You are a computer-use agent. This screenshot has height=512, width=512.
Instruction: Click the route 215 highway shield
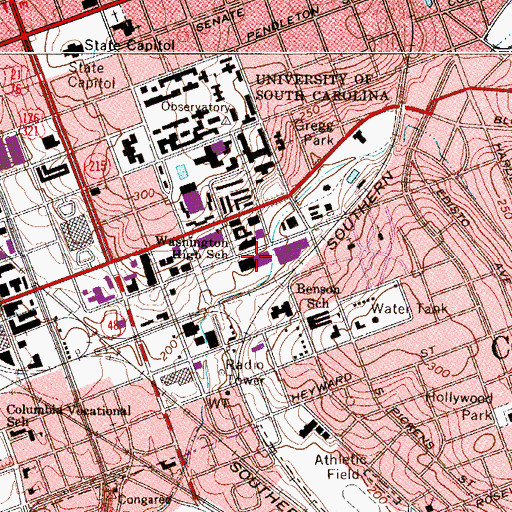tap(97, 166)
